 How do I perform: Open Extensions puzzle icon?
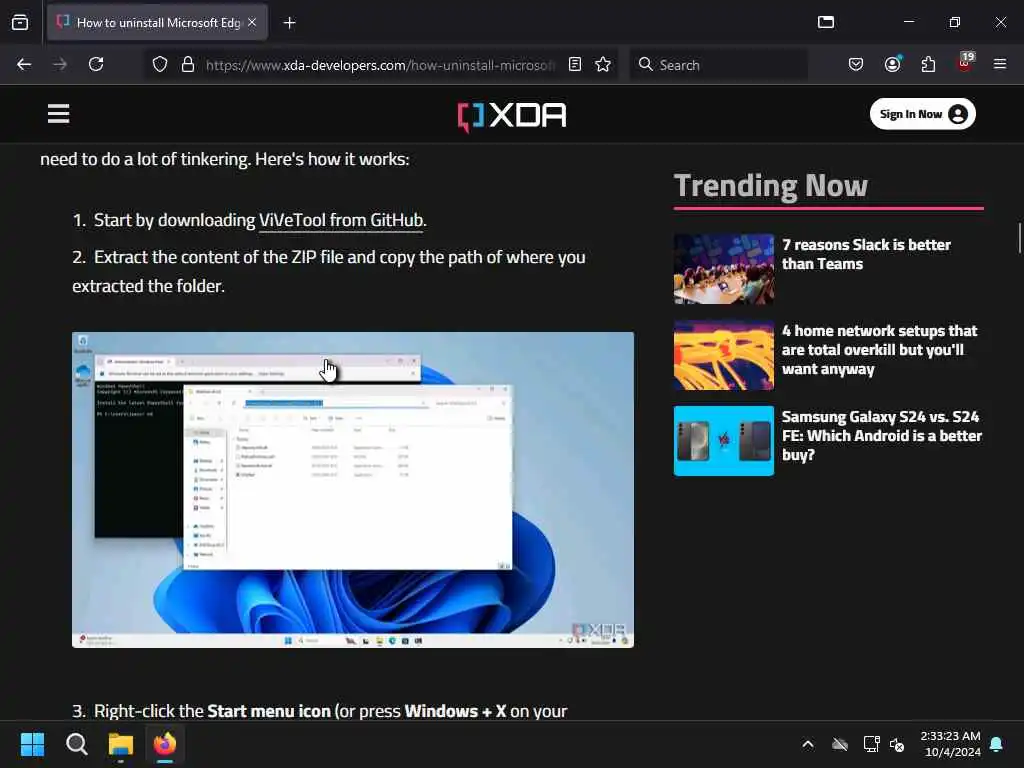pyautogui.click(x=928, y=64)
